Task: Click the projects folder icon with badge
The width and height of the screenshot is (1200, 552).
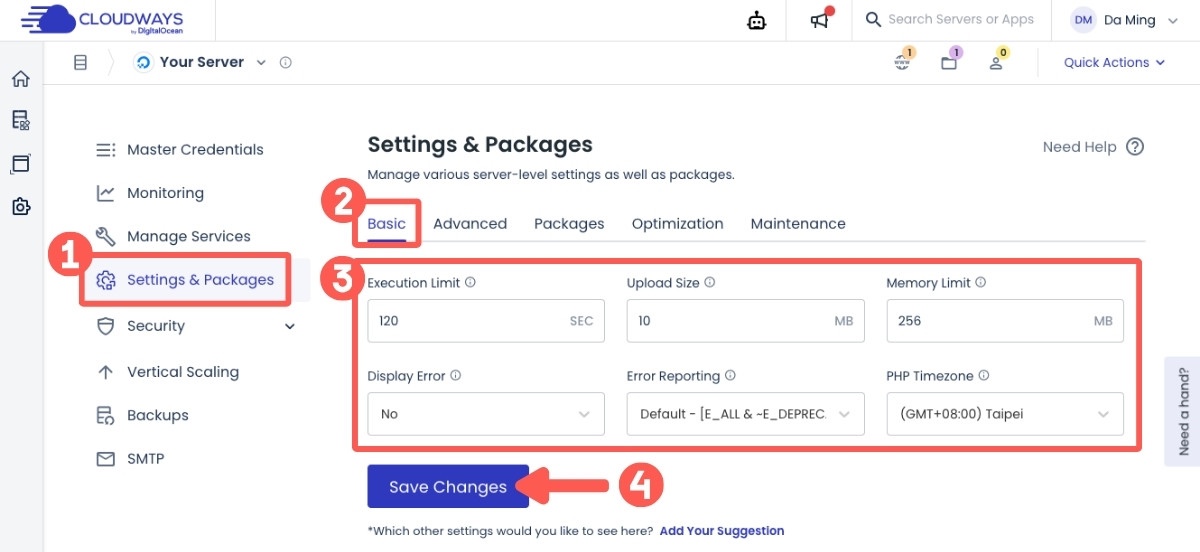Action: tap(949, 62)
